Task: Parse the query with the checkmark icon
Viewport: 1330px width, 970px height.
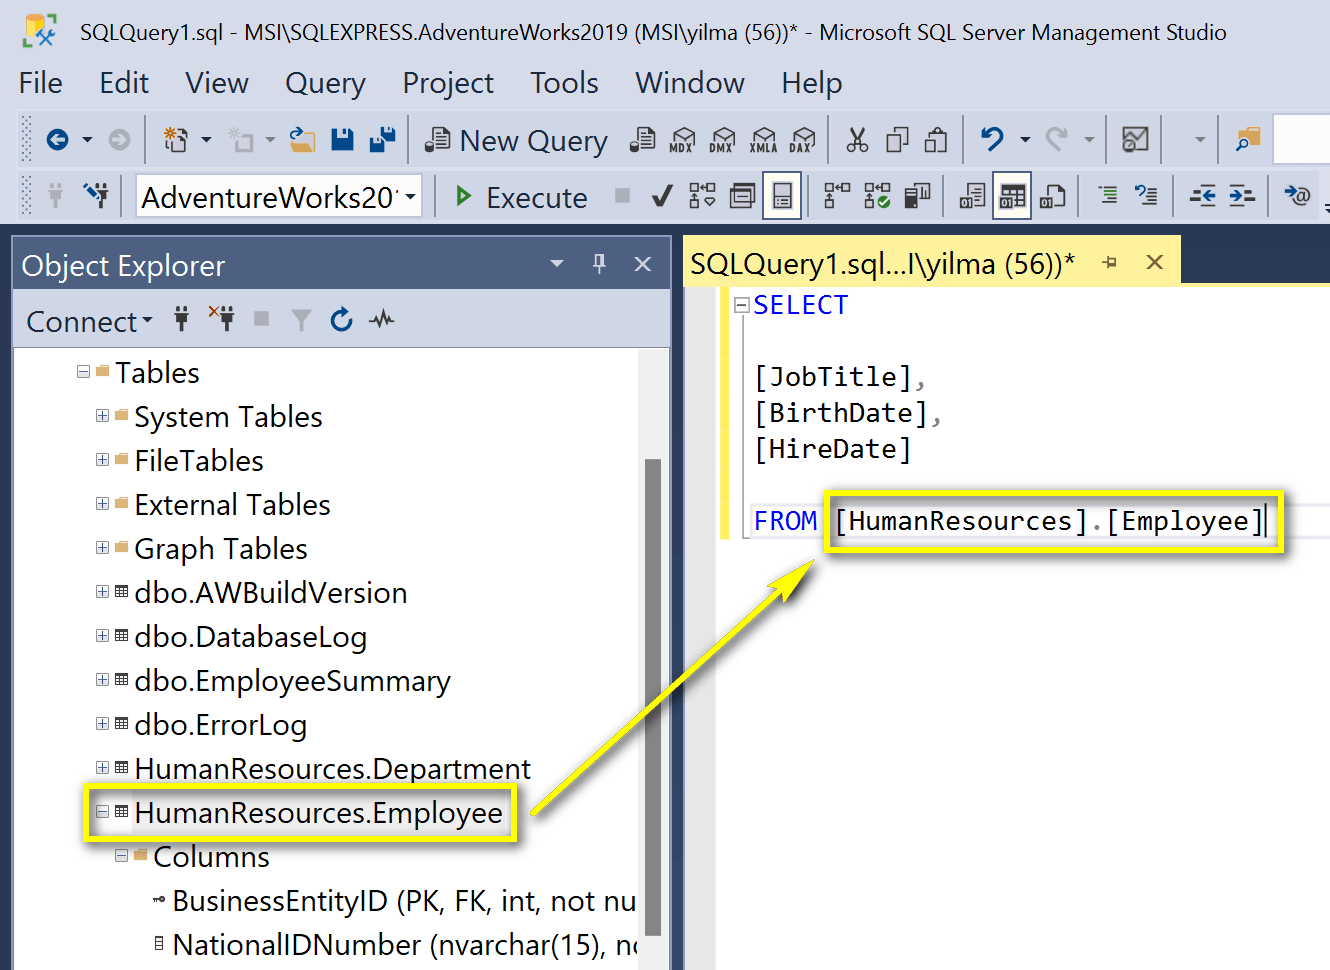Action: (x=661, y=196)
